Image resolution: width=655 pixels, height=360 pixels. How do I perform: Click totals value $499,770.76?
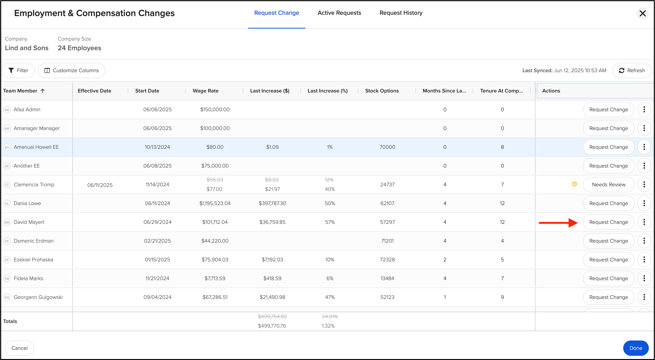coord(272,326)
